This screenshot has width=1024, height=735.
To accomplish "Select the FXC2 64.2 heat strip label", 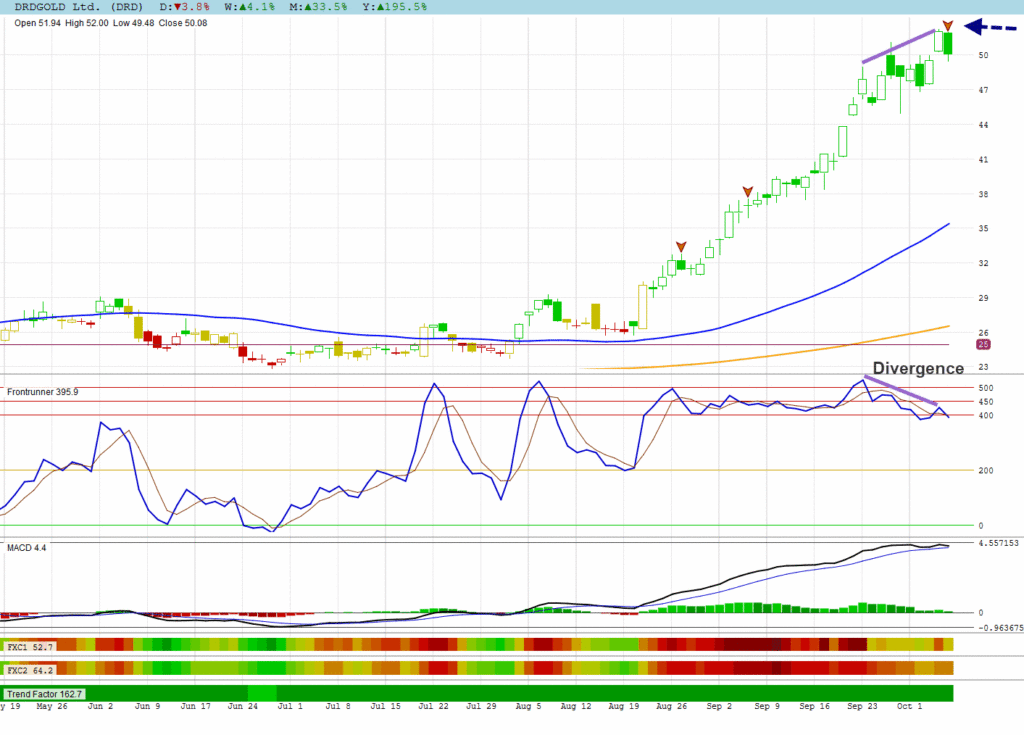I will (28, 668).
